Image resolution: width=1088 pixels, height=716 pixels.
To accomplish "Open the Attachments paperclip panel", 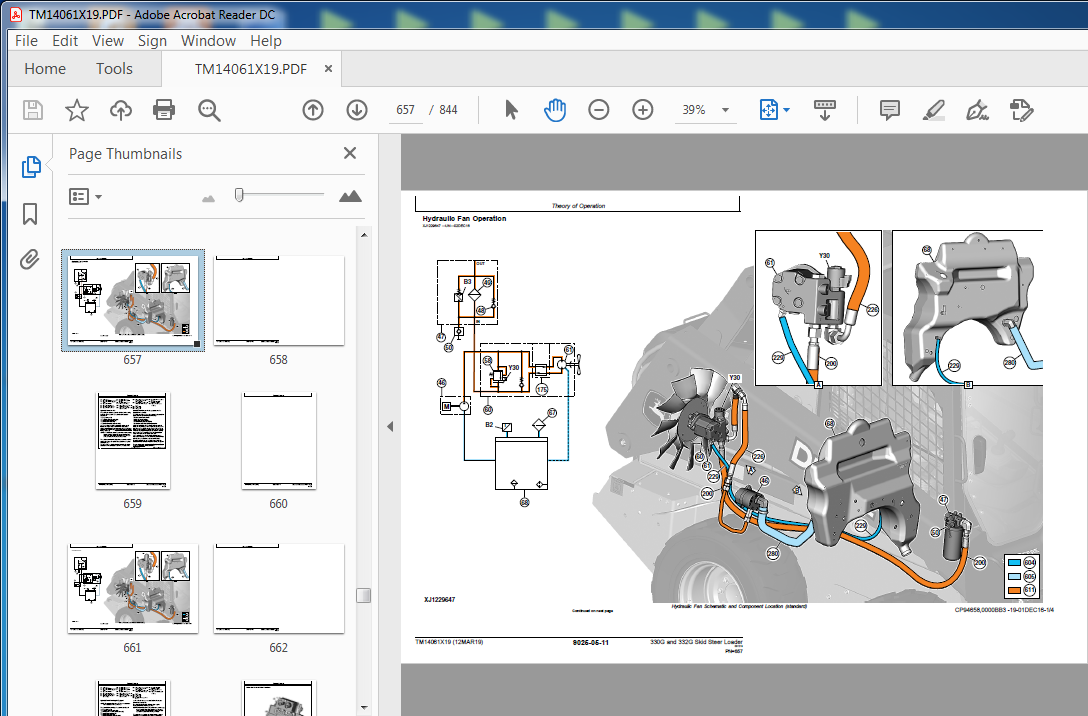I will [29, 259].
